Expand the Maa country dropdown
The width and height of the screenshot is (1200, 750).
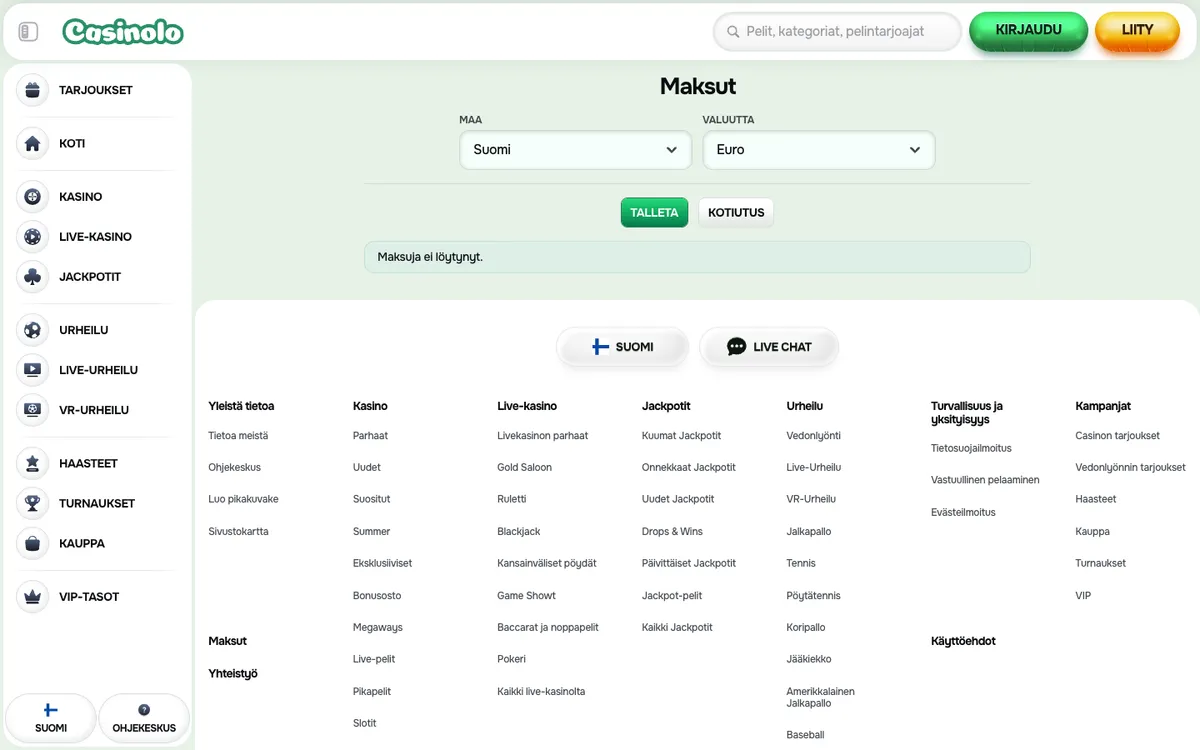pos(575,150)
